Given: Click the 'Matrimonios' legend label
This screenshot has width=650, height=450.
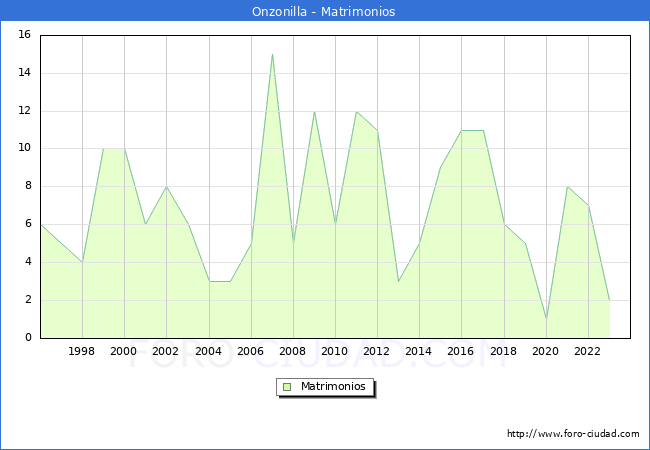Looking at the screenshot, I should coord(333,386).
